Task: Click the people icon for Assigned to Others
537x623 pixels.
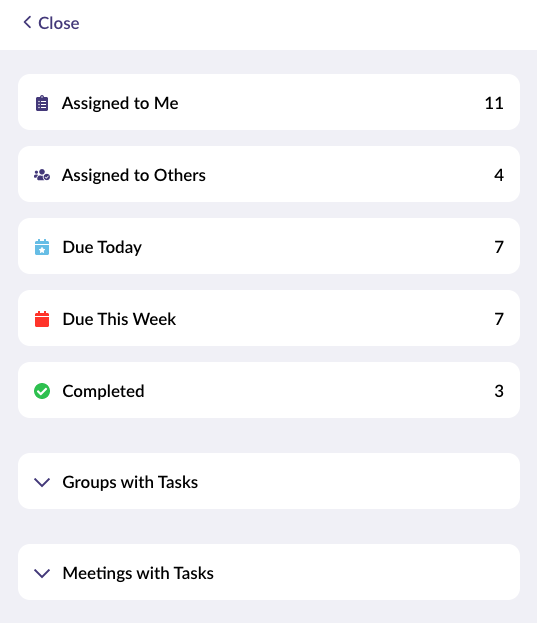Action: tap(42, 175)
